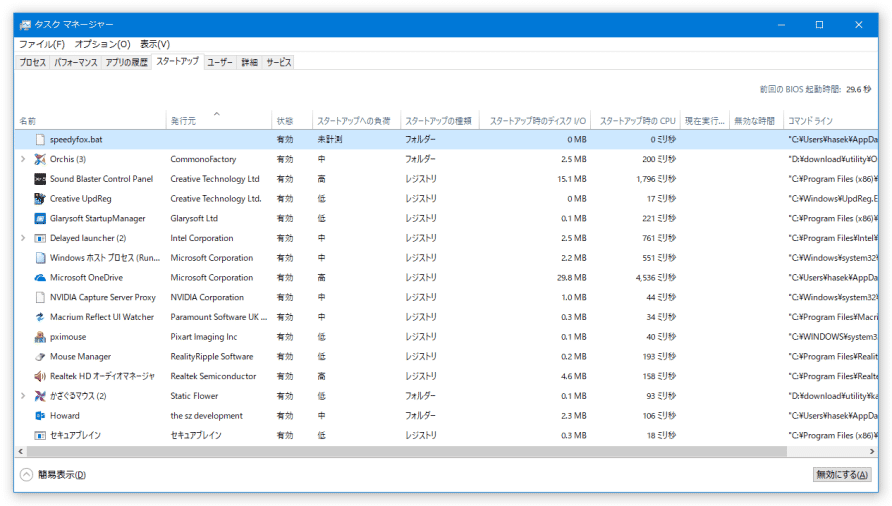Image resolution: width=892 pixels, height=506 pixels.
Task: Click the Creative UpdReg icon
Action: (40, 199)
